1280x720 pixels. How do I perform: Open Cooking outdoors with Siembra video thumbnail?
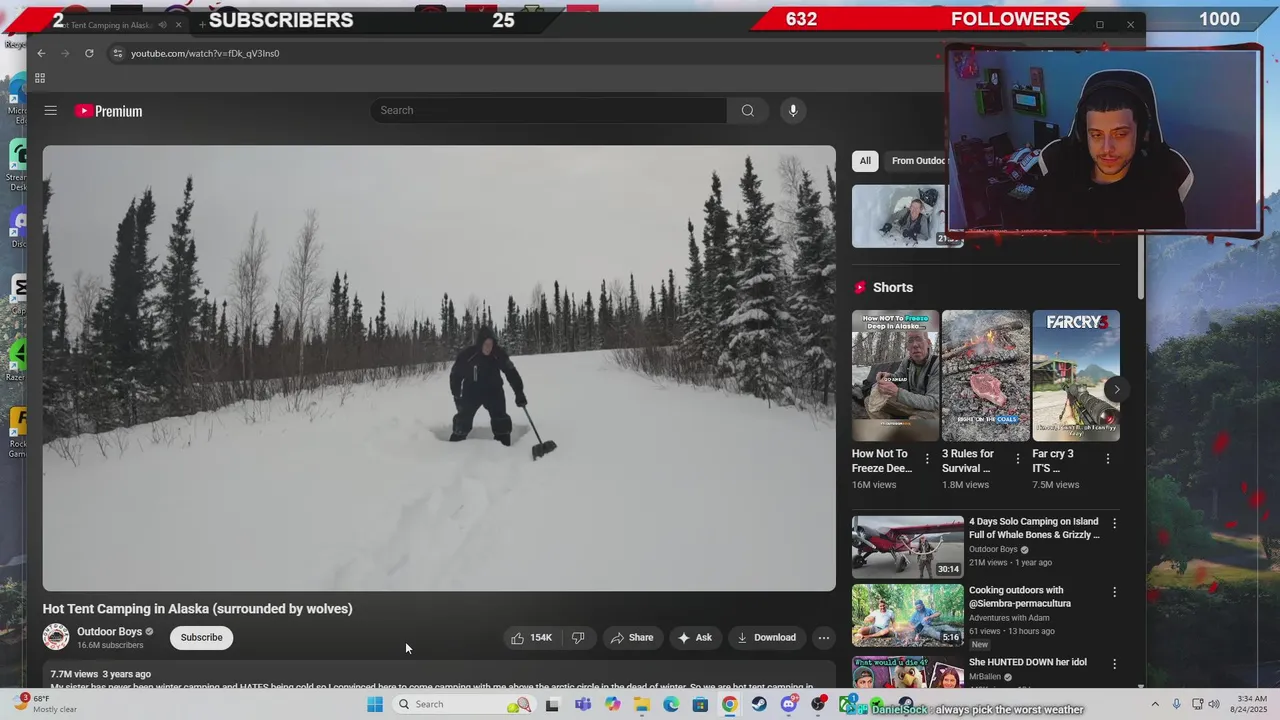(908, 615)
